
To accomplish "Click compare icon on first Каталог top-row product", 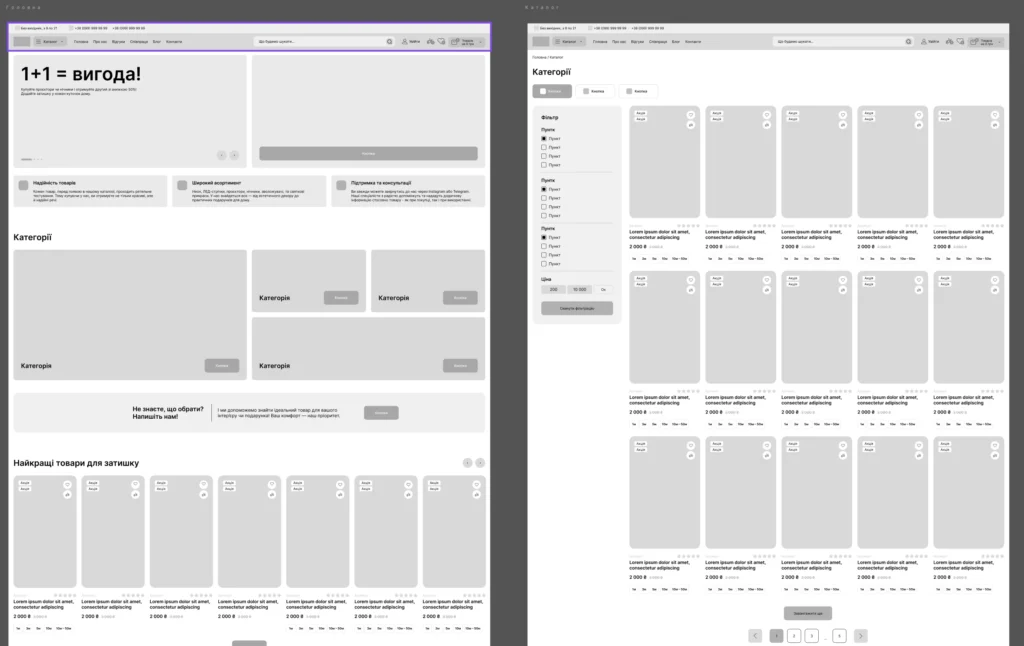I will click(x=691, y=125).
